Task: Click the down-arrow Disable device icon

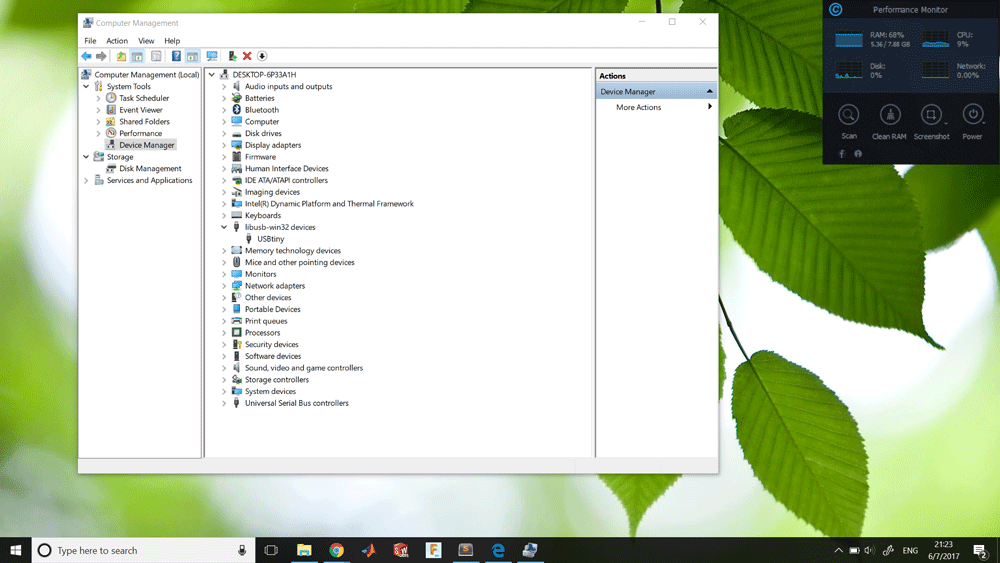Action: point(261,56)
